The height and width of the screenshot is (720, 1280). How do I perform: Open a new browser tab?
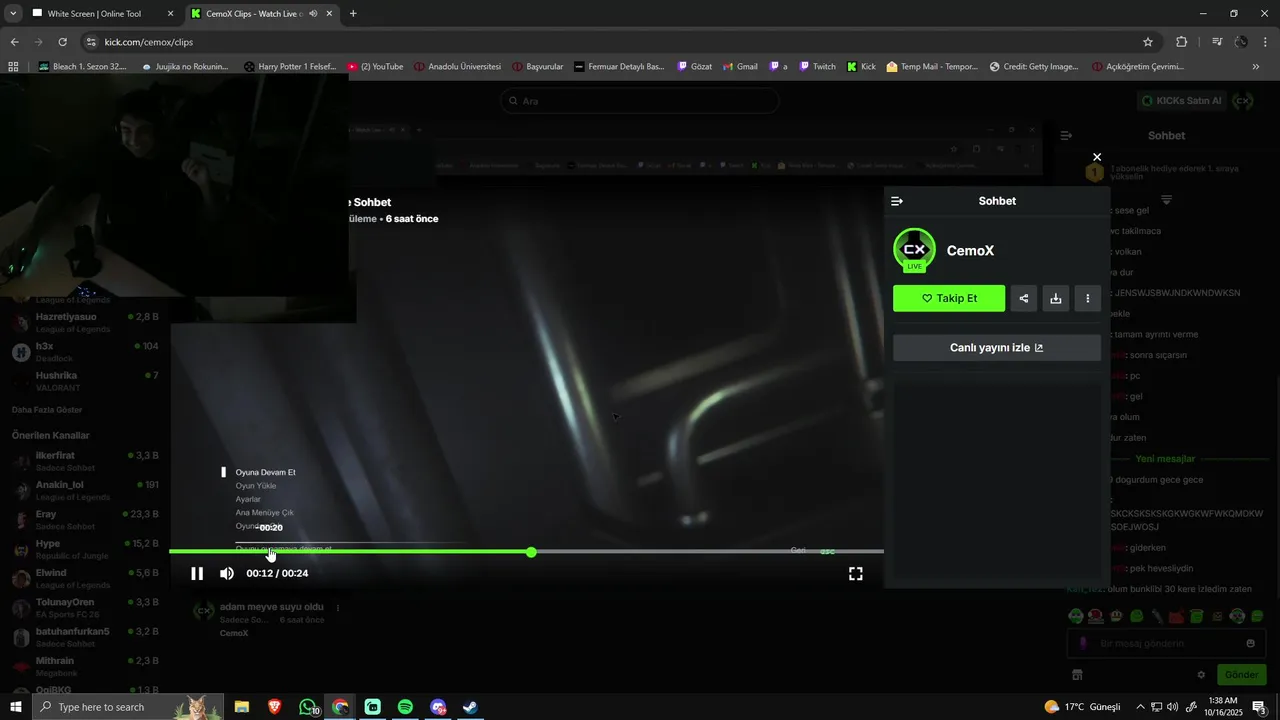[x=353, y=14]
